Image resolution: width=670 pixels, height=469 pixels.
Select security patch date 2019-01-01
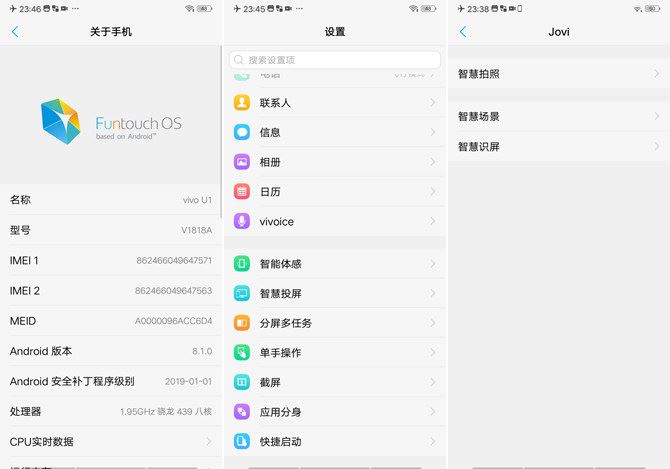click(x=188, y=381)
